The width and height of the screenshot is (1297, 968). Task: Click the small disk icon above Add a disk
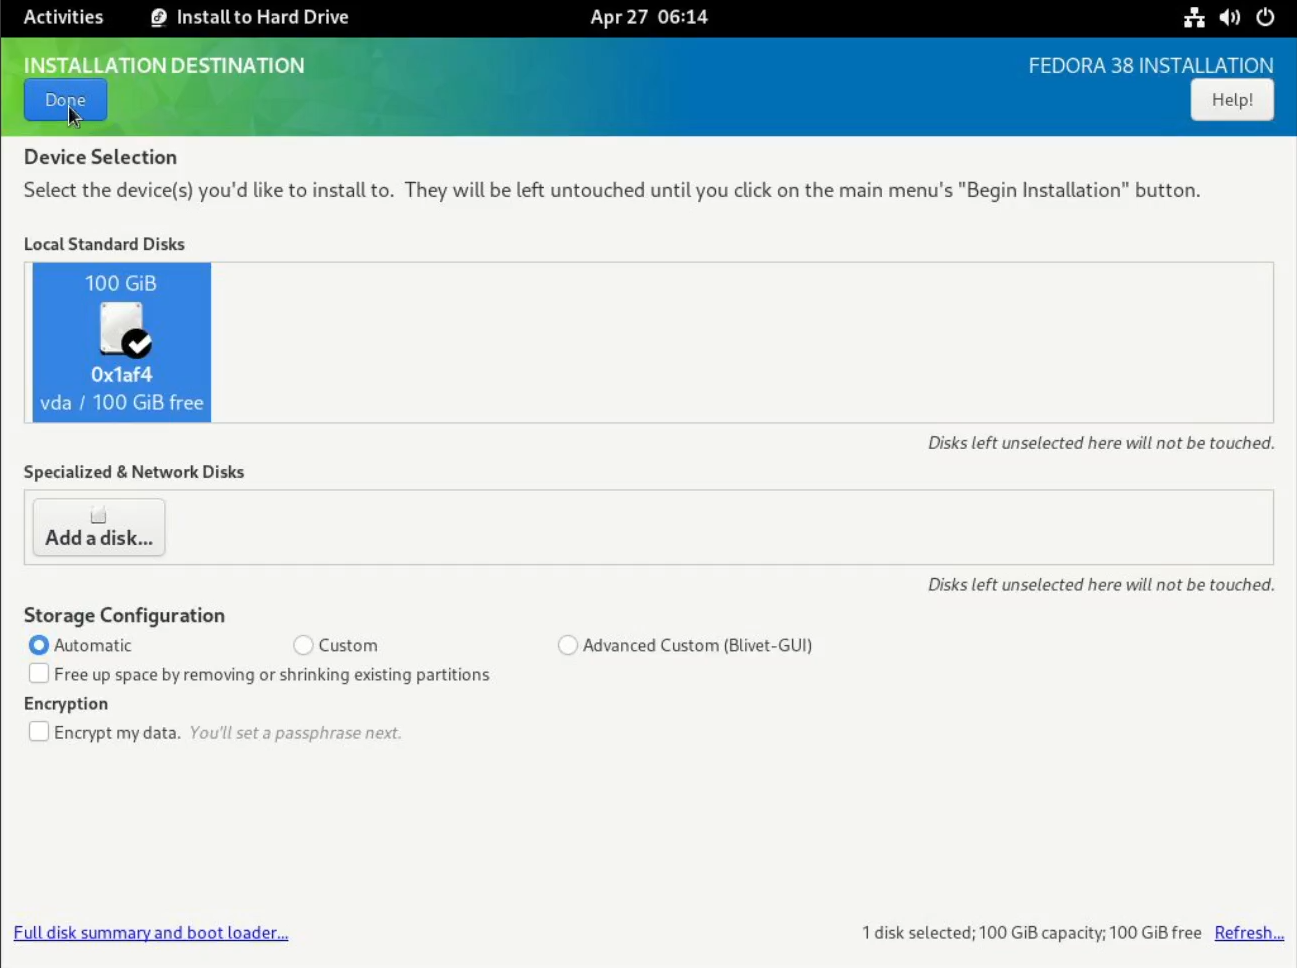98,515
